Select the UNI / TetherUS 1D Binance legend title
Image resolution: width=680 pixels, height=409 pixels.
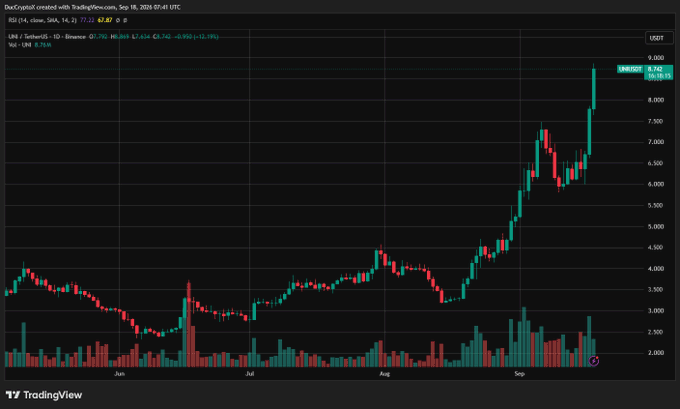point(47,37)
